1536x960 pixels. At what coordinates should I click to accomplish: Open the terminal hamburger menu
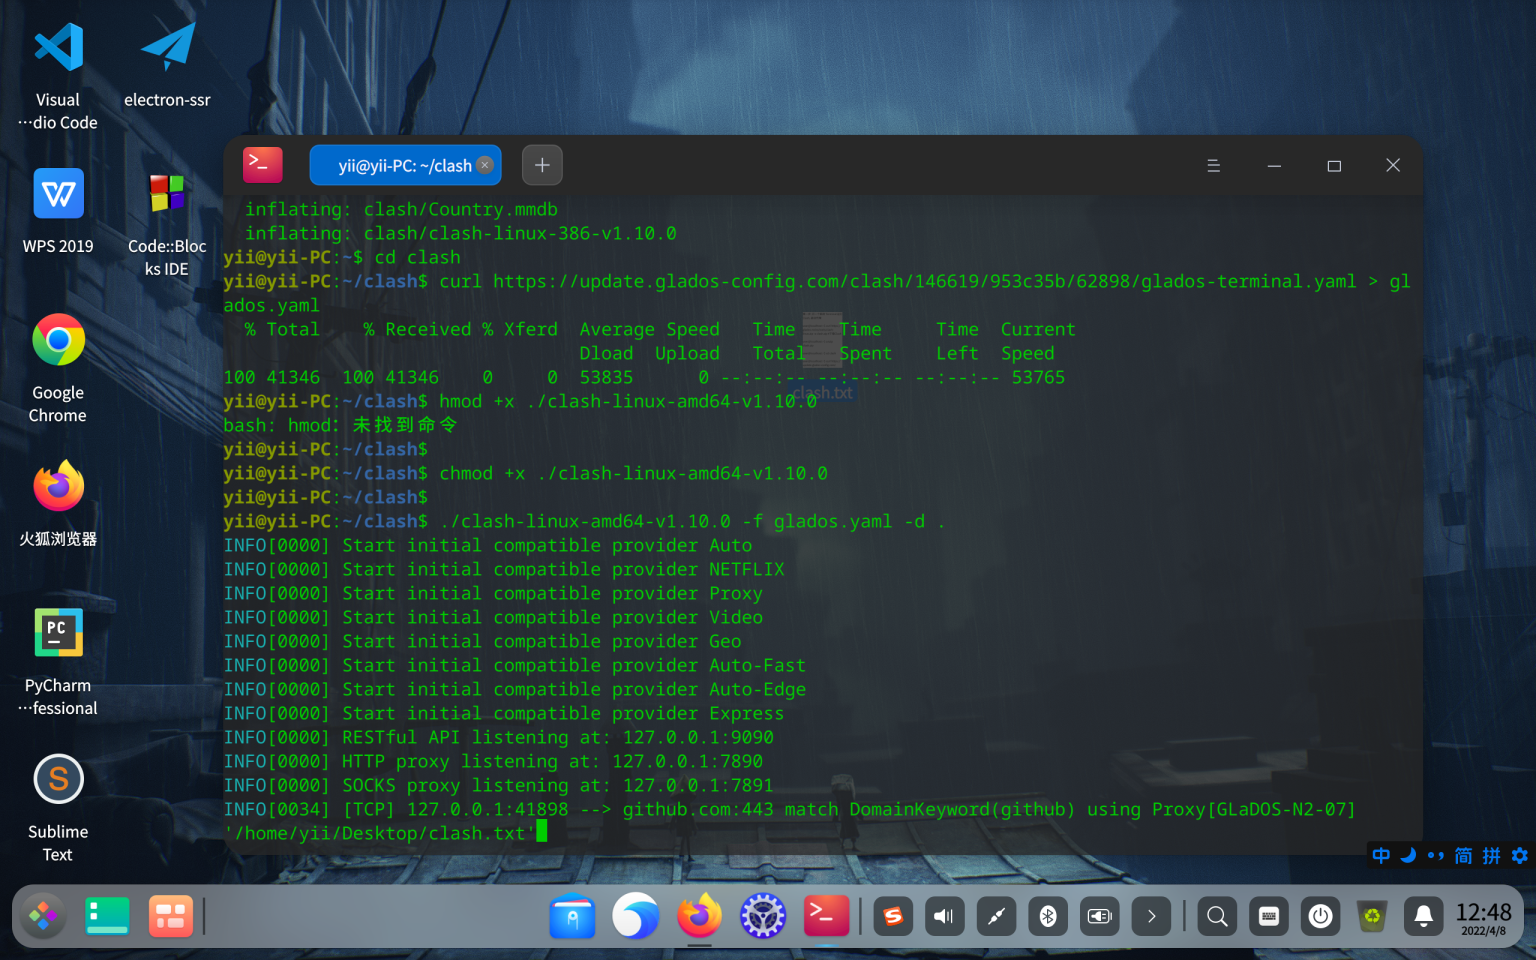click(x=1213, y=166)
